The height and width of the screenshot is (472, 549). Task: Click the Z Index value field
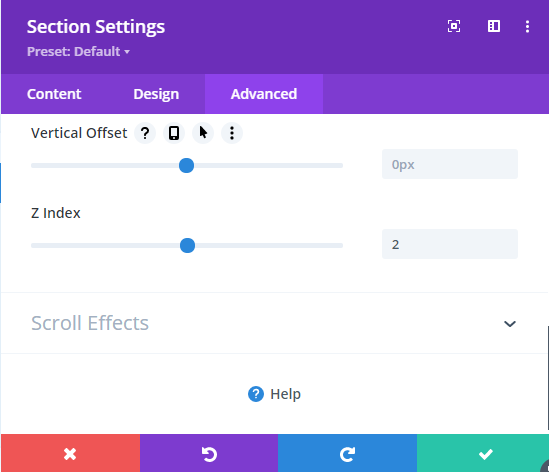(x=450, y=244)
